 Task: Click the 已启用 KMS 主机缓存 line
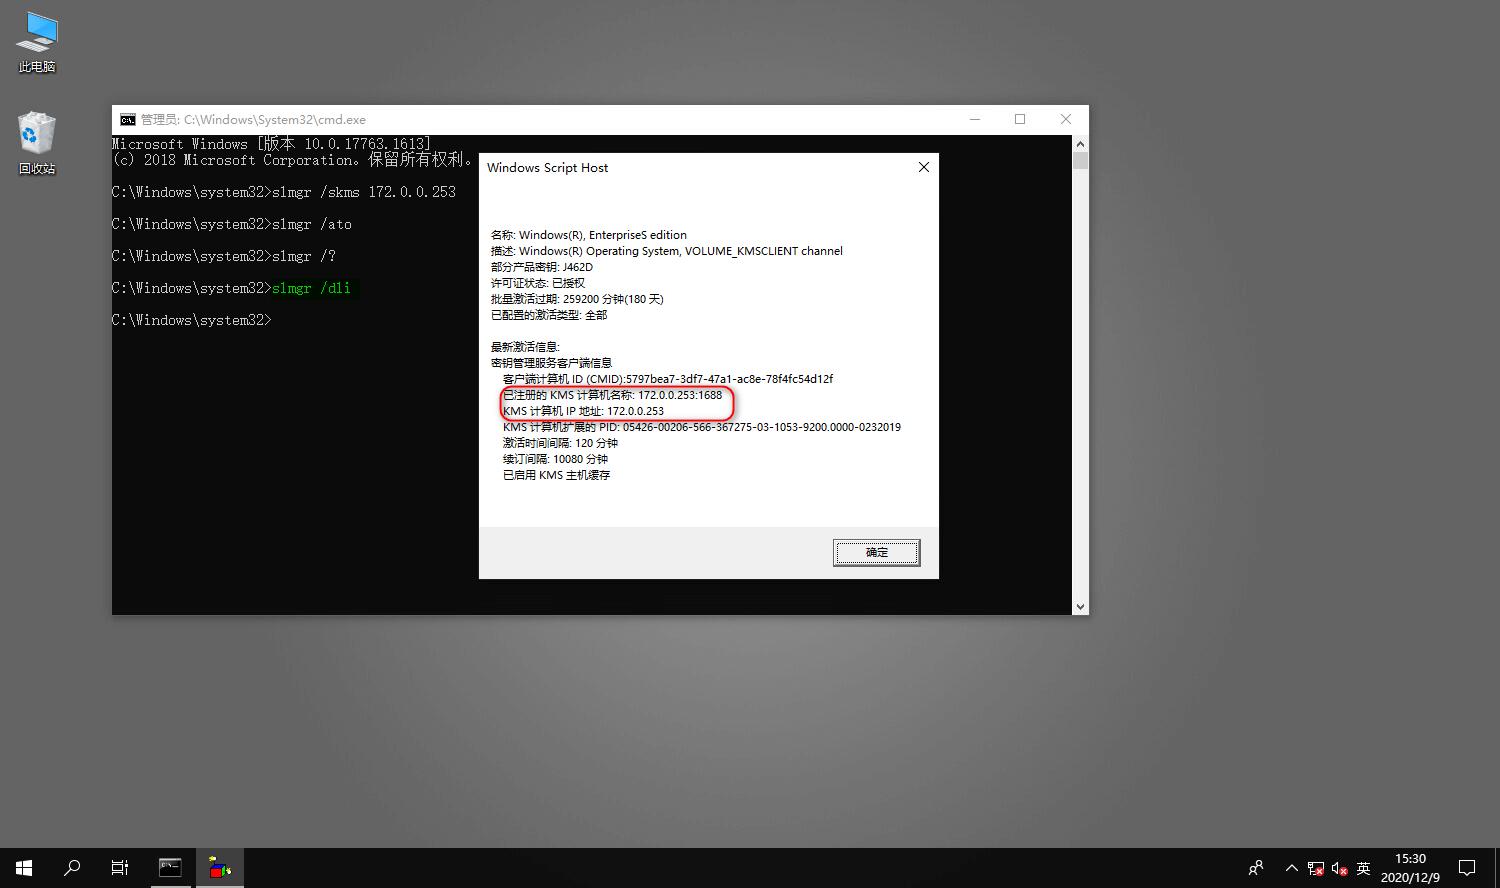[556, 475]
